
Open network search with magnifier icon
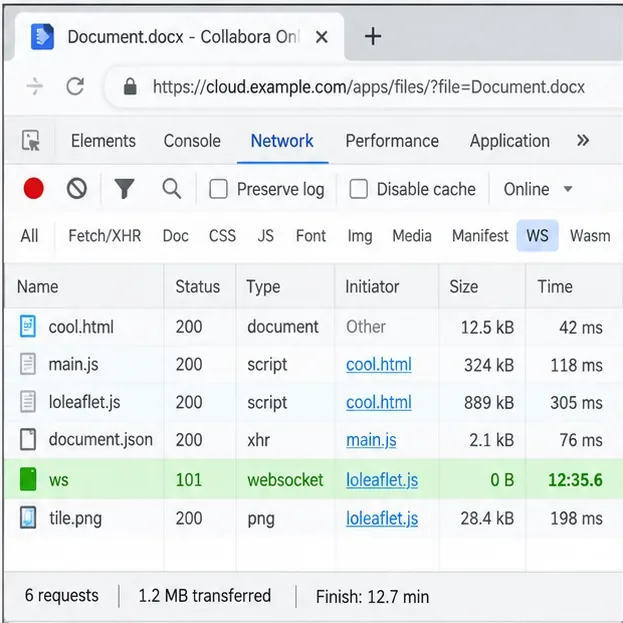[x=172, y=188]
